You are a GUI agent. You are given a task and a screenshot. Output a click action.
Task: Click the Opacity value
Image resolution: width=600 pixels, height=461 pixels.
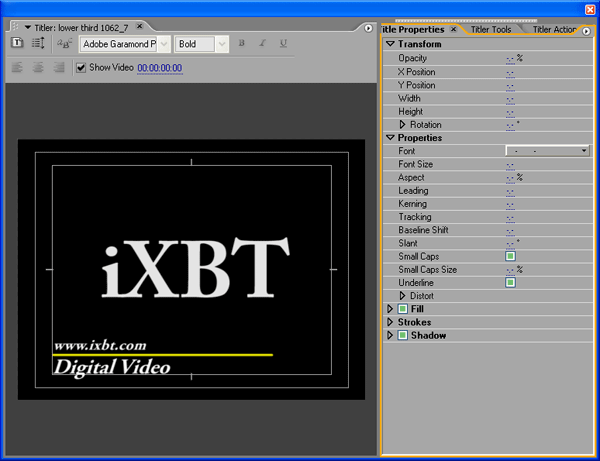tap(510, 59)
